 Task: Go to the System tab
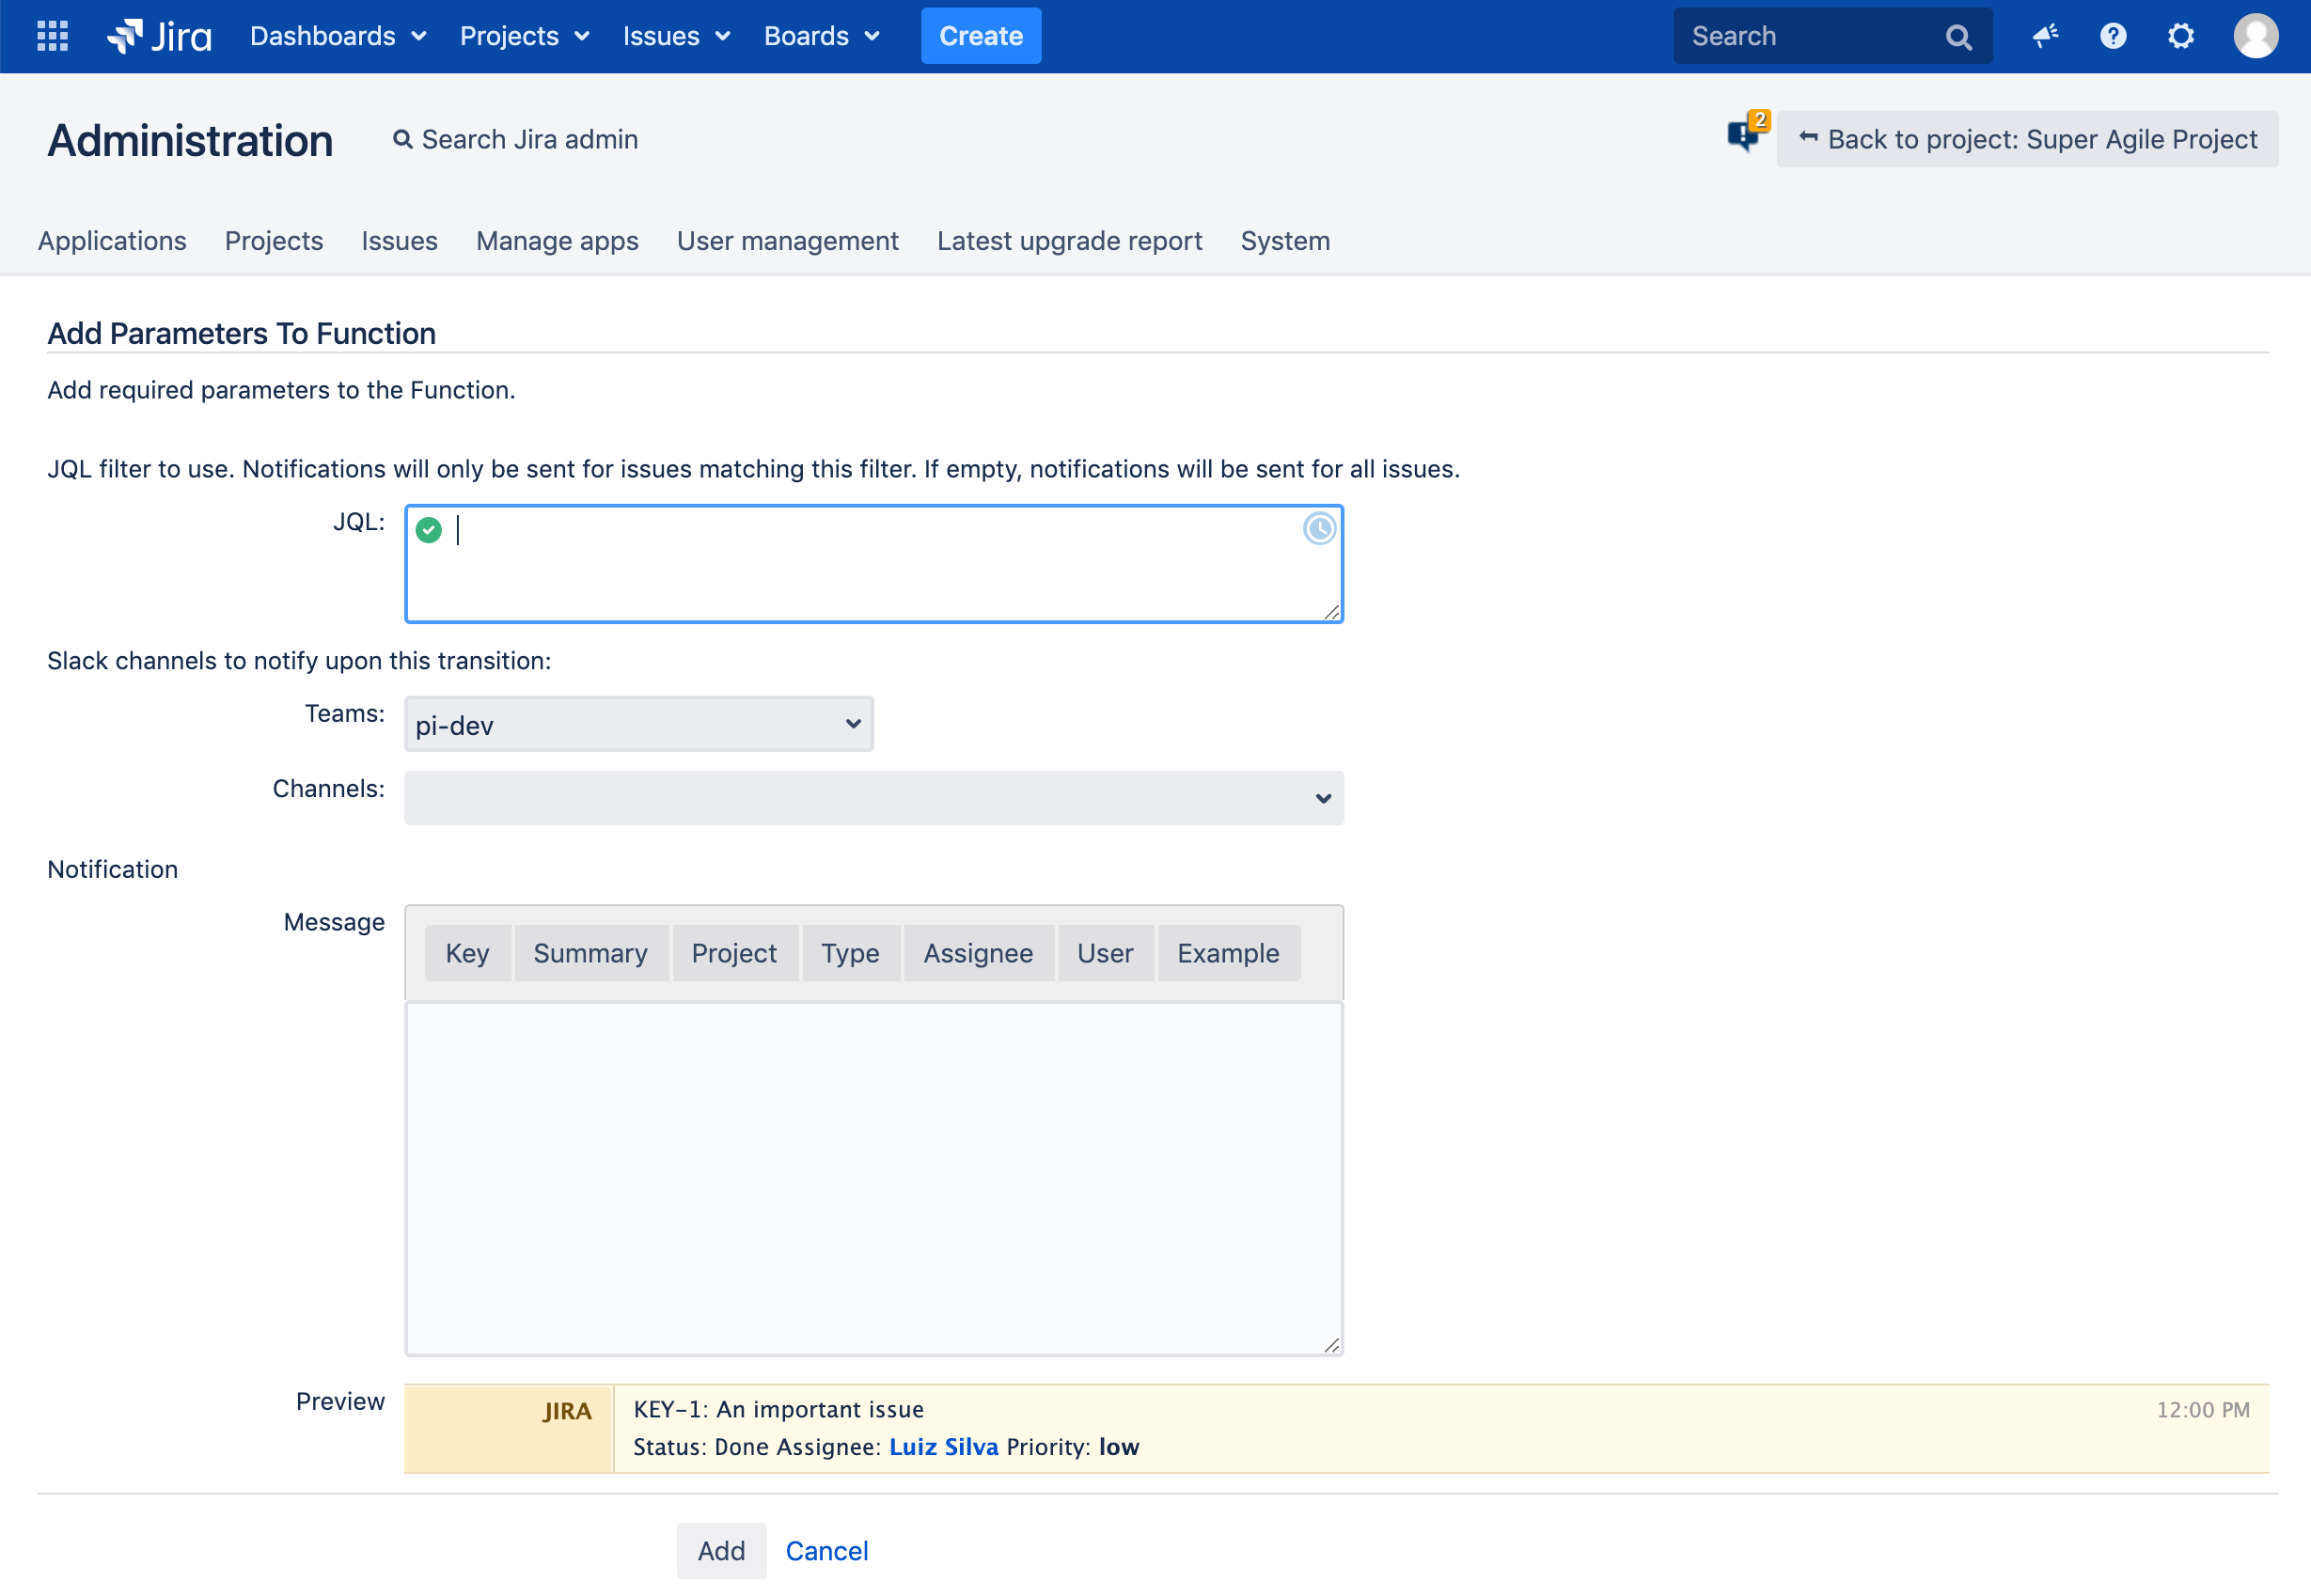tap(1284, 241)
